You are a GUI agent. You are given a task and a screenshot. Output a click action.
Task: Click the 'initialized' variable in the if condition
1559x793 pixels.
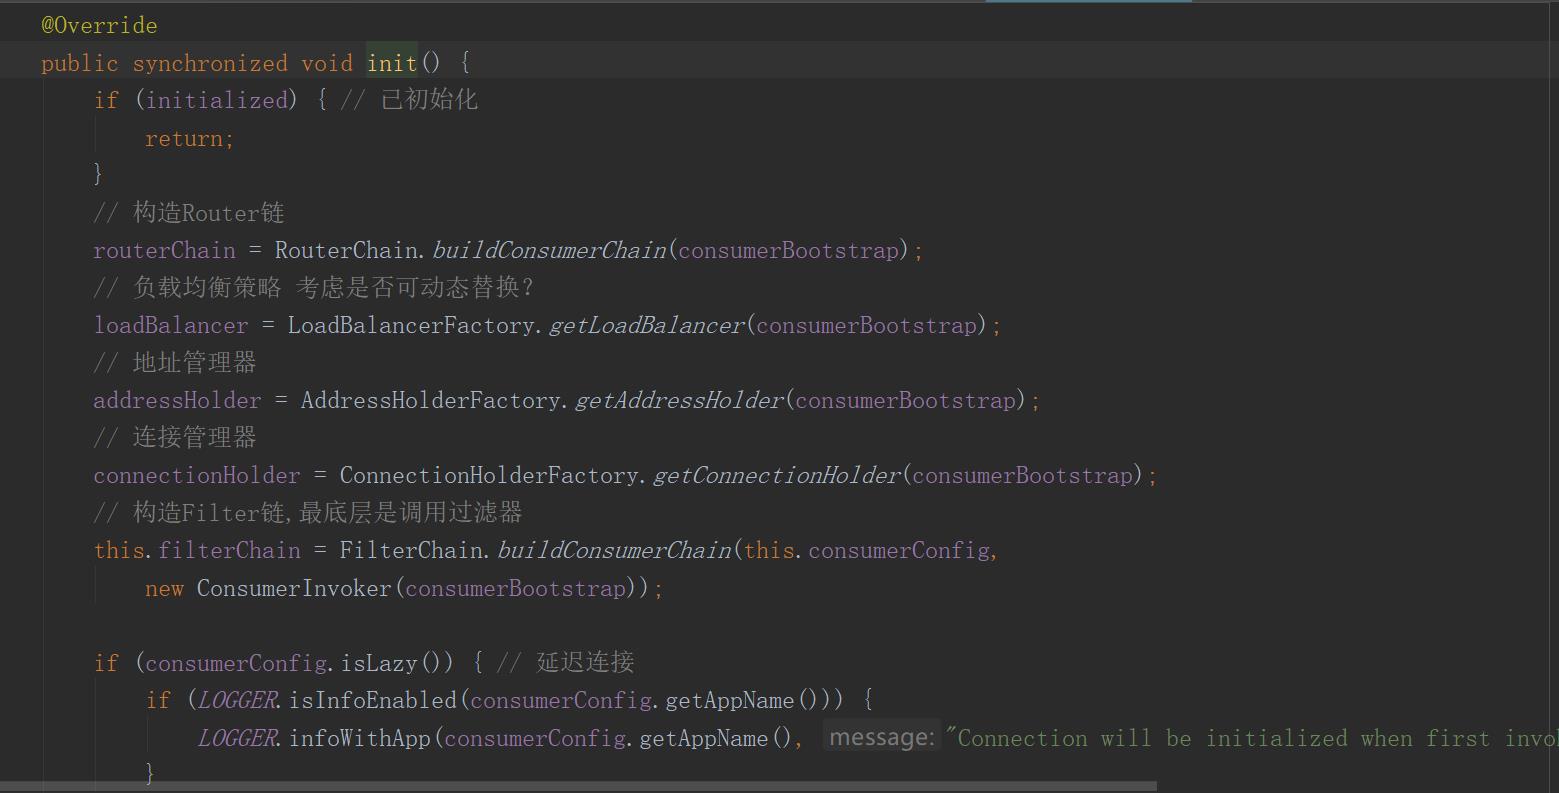(x=216, y=100)
